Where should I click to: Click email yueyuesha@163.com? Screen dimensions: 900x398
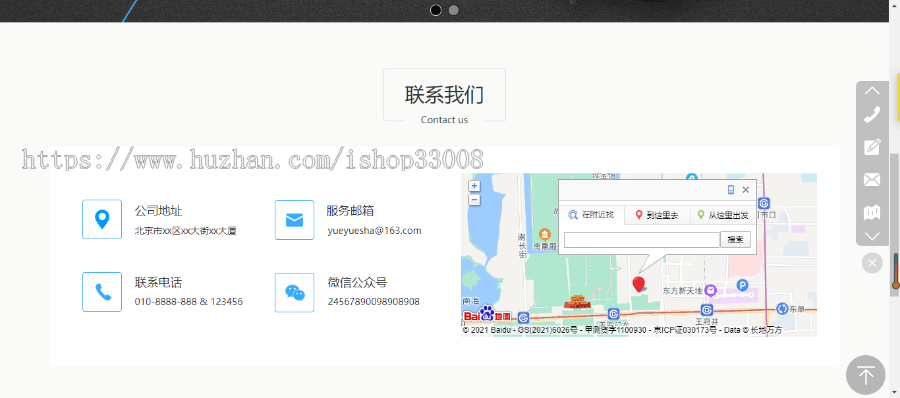click(374, 231)
